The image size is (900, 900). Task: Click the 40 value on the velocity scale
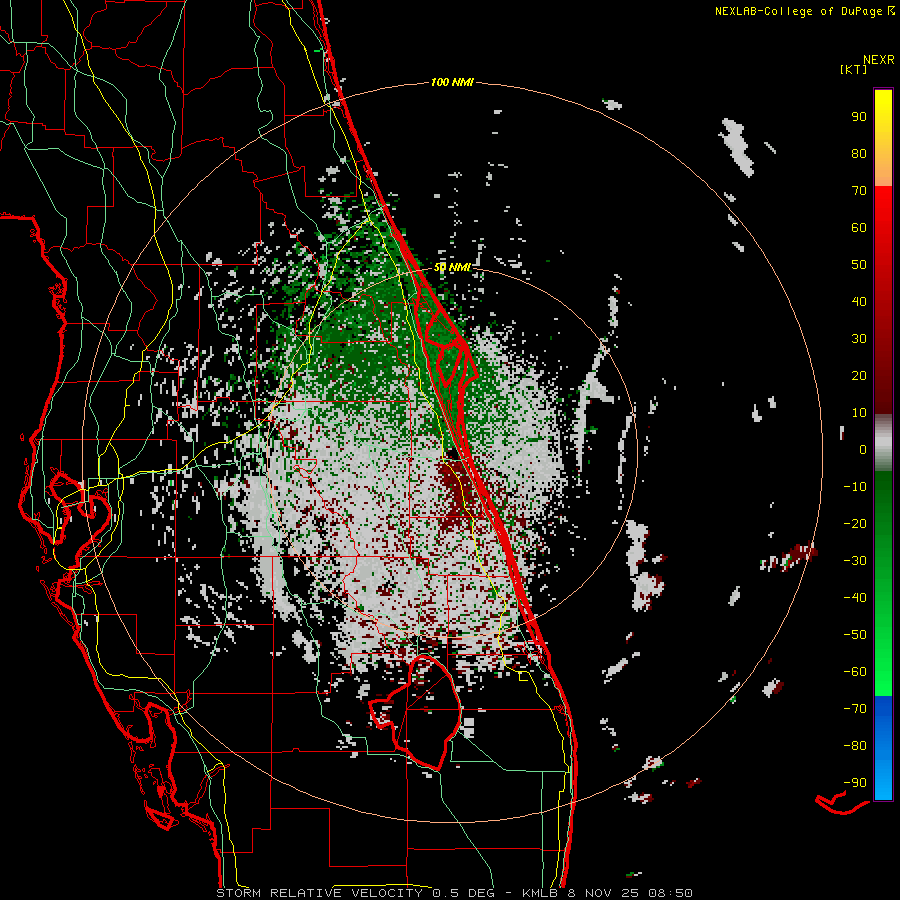coord(859,301)
